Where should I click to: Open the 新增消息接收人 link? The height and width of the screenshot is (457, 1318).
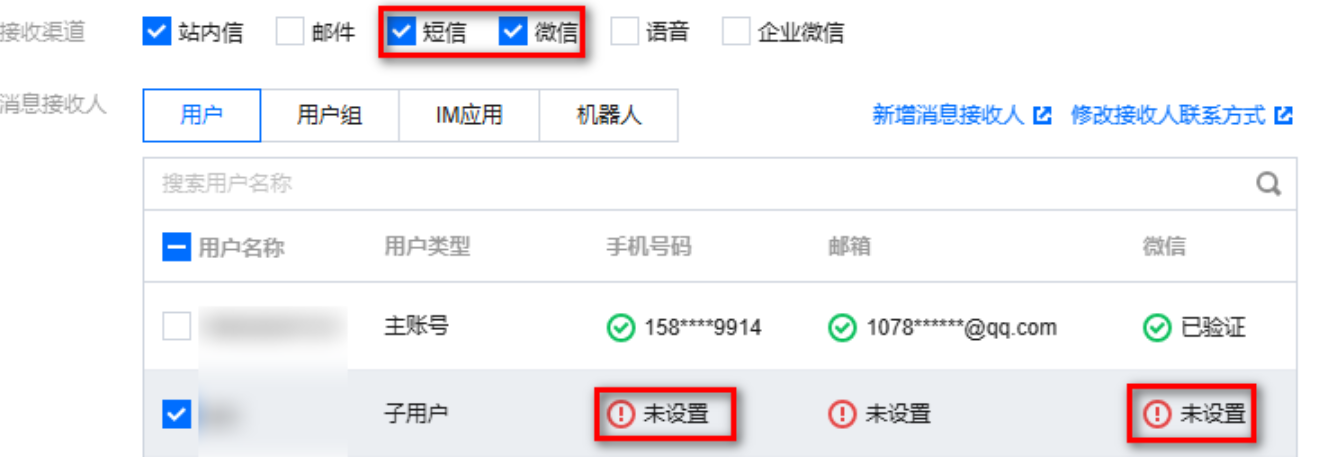pos(948,115)
